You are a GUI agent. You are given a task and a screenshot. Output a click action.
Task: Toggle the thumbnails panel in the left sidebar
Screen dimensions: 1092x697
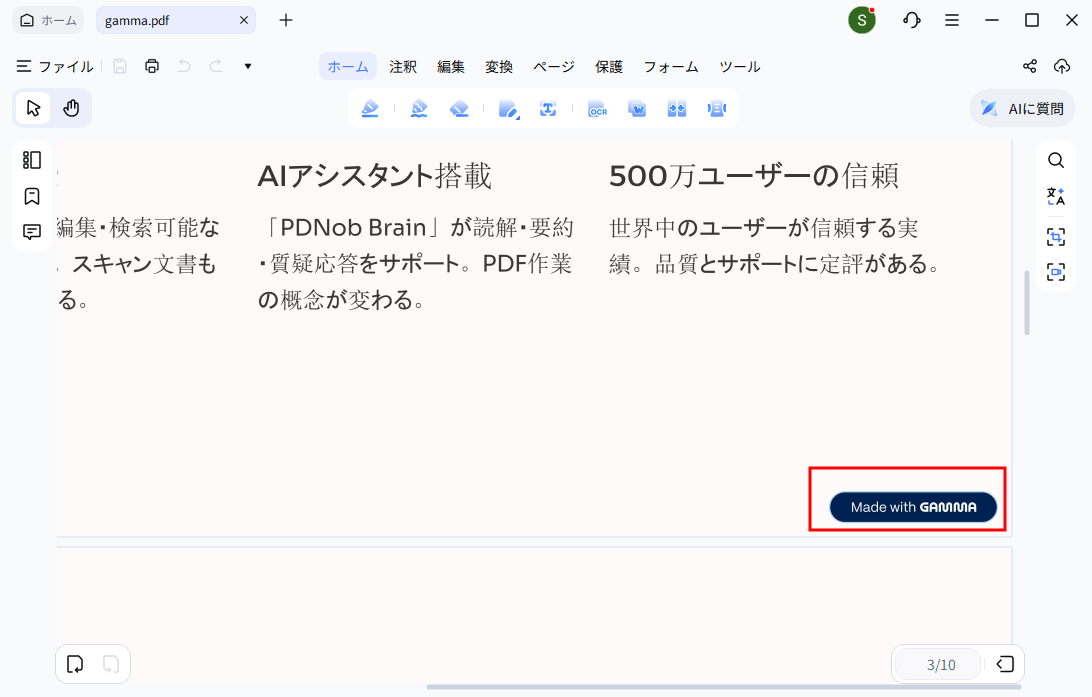(32, 160)
